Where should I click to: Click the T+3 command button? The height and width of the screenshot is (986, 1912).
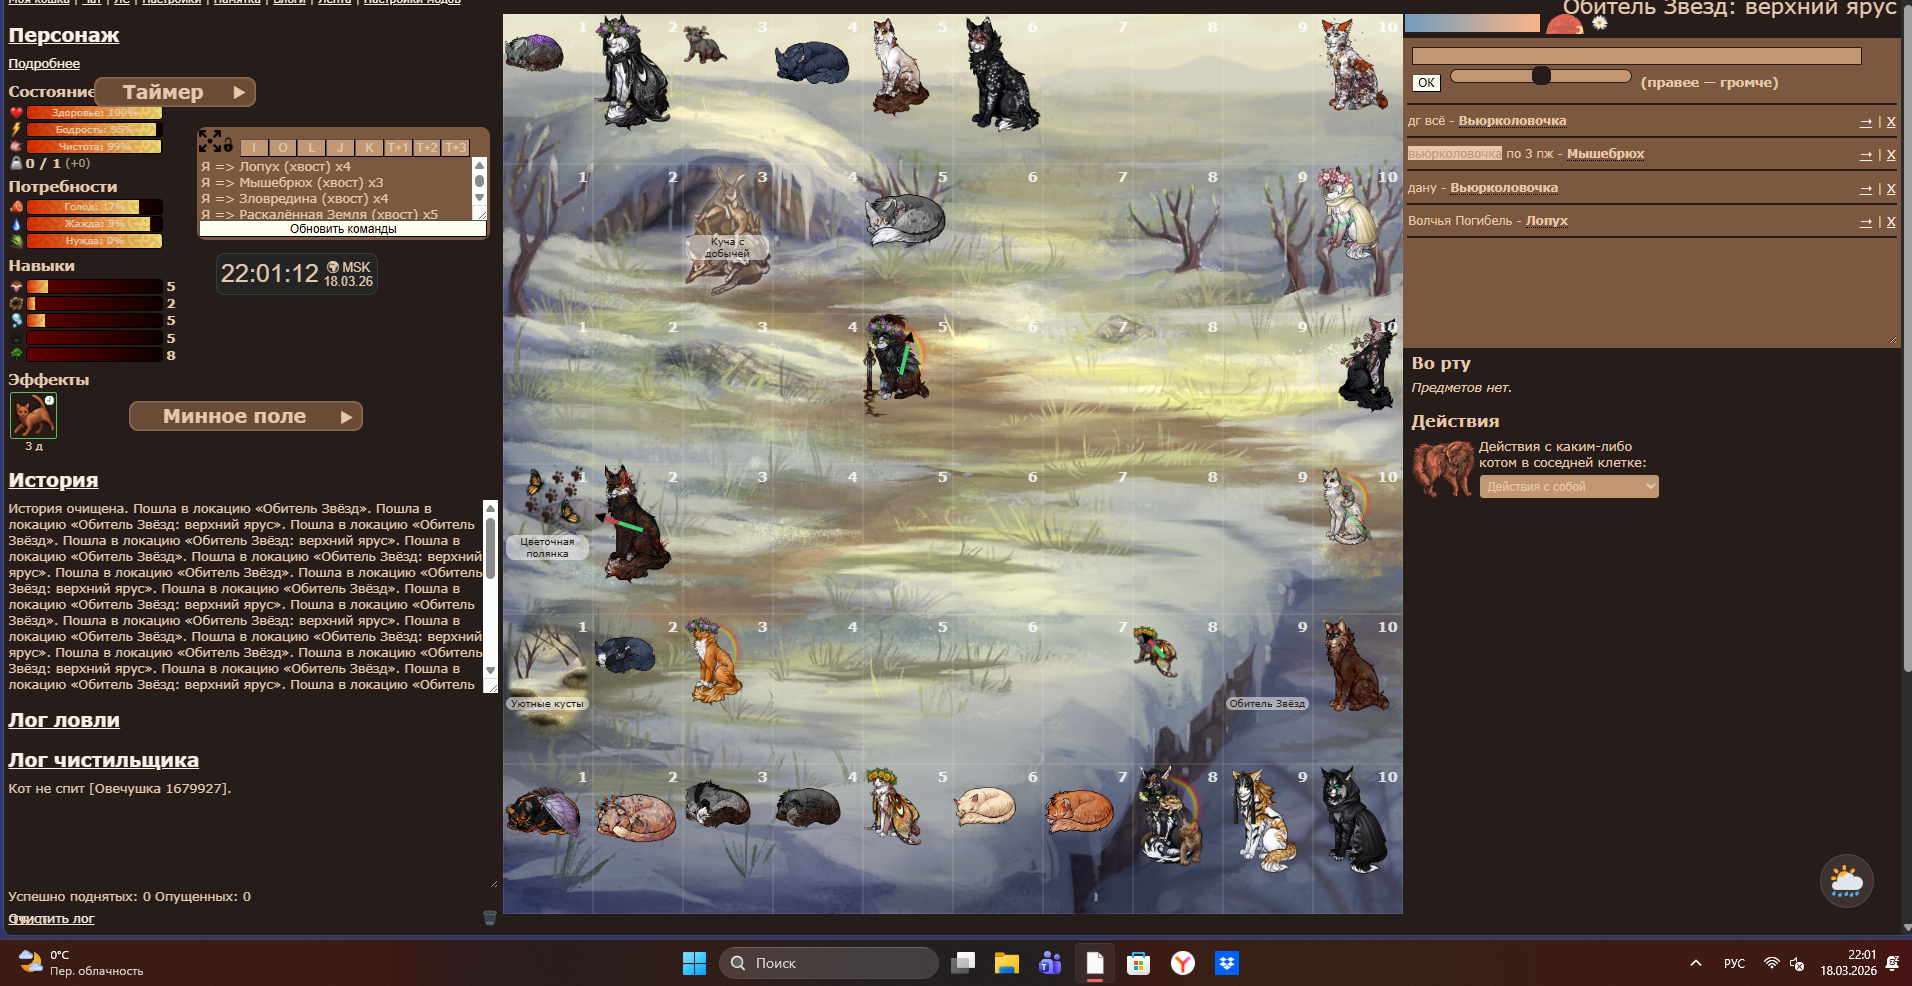[455, 147]
